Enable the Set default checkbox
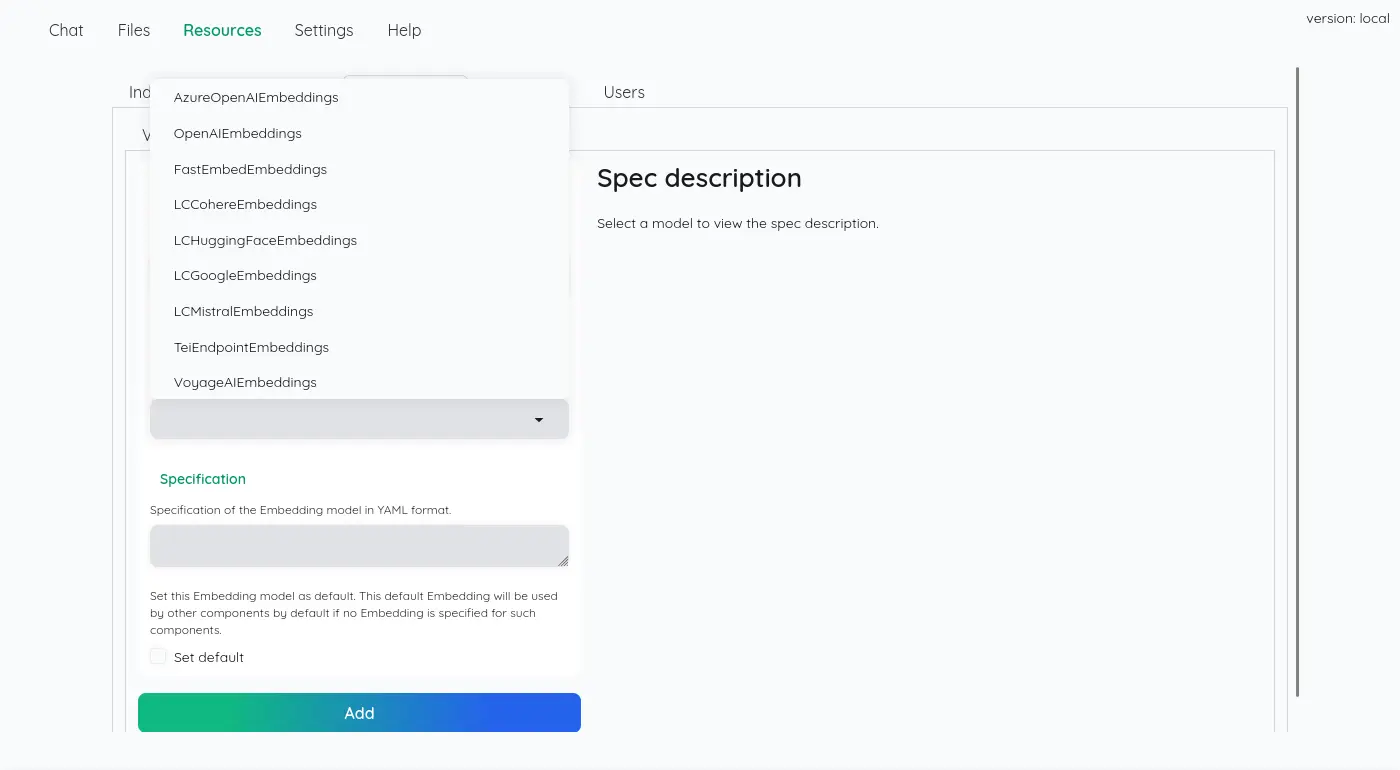Image resolution: width=1400 pixels, height=770 pixels. 158,657
